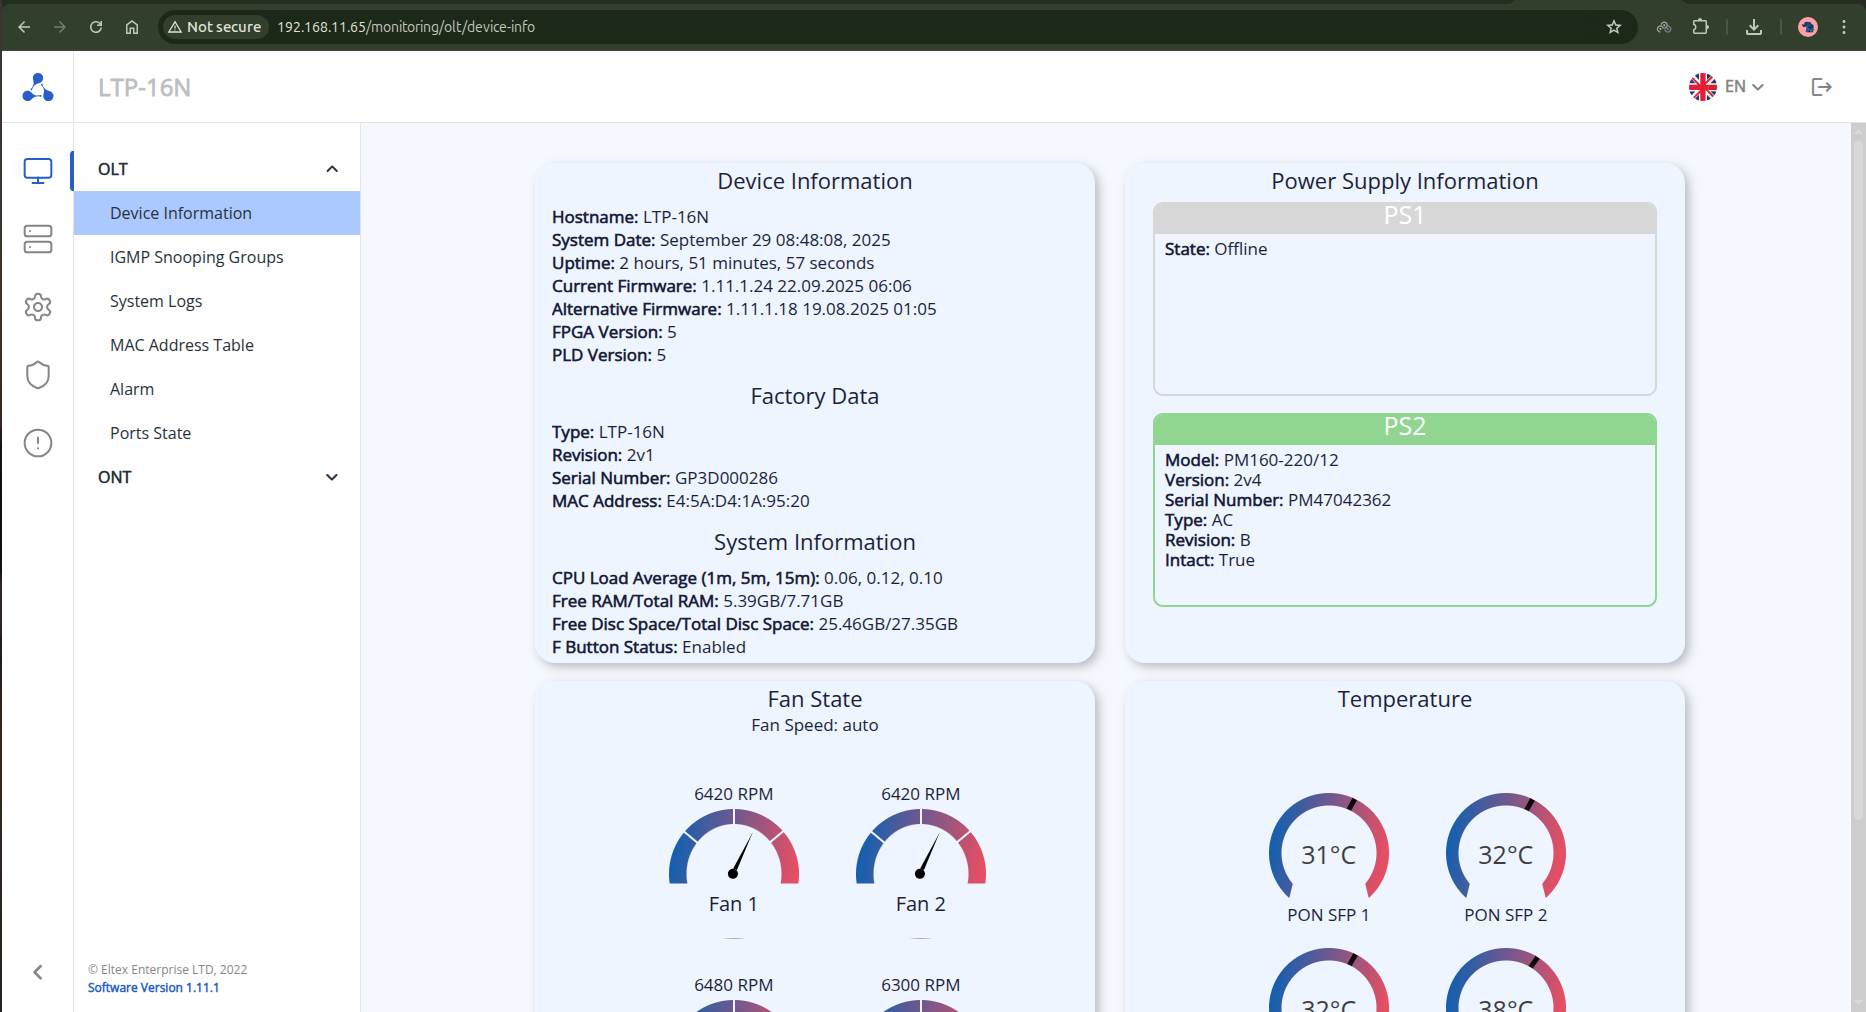Click the Eltex logo icon

coord(38,88)
